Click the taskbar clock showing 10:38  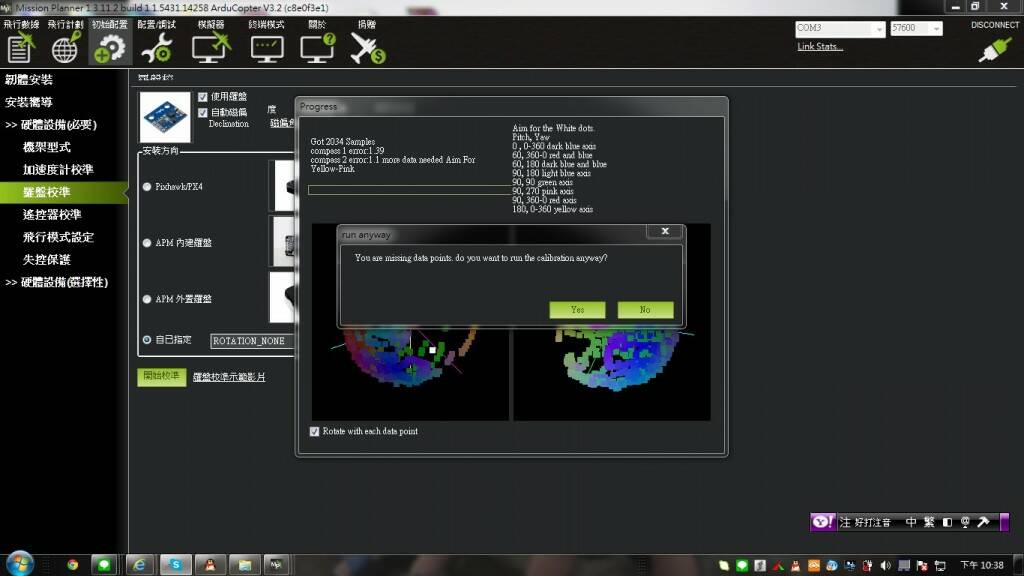(x=982, y=566)
